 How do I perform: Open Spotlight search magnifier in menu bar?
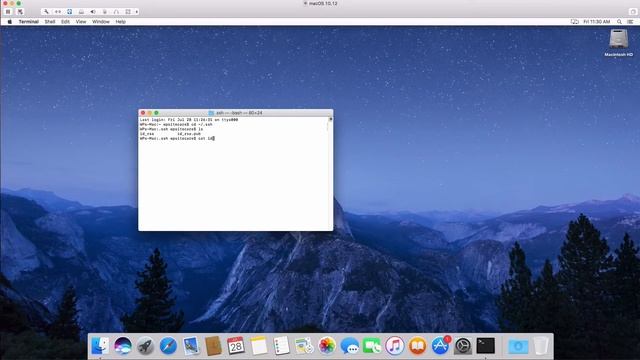[x=619, y=22]
